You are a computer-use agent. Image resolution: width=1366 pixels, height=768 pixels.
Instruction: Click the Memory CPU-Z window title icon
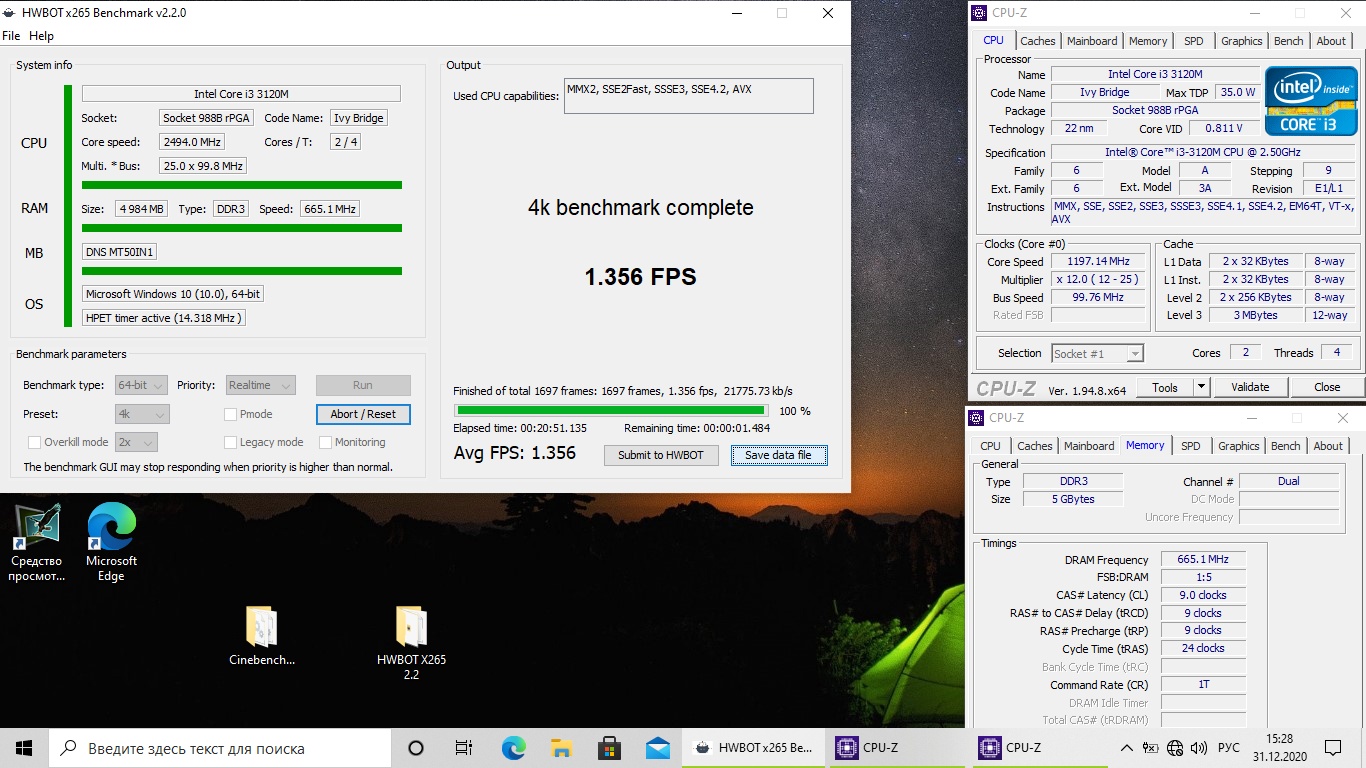[x=976, y=418]
